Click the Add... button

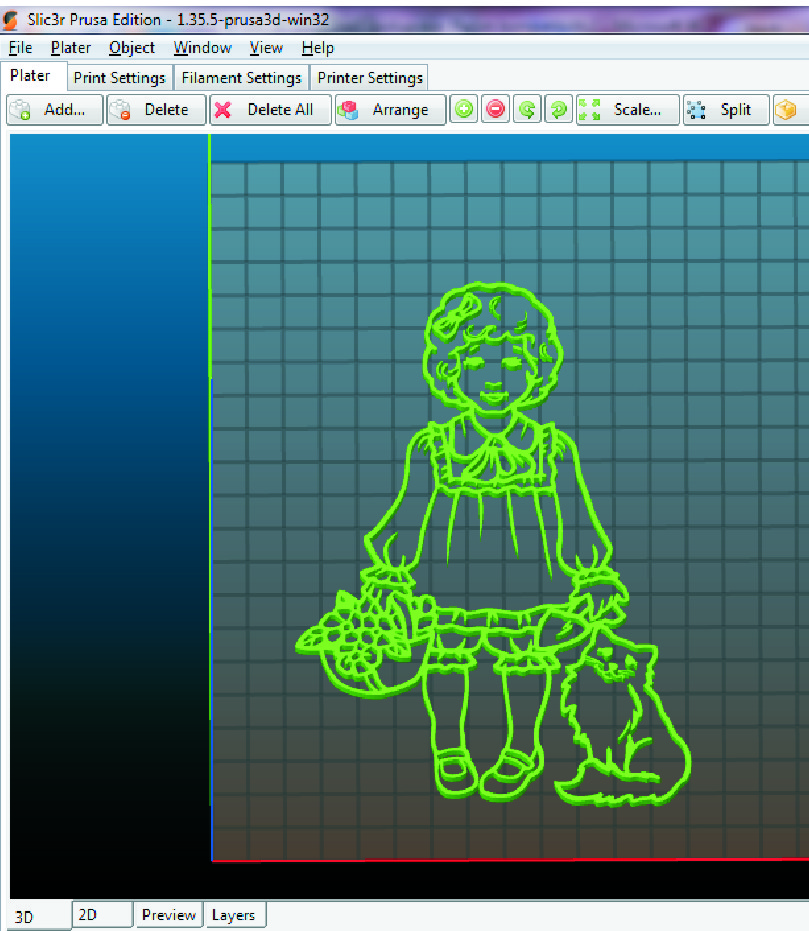pos(55,110)
